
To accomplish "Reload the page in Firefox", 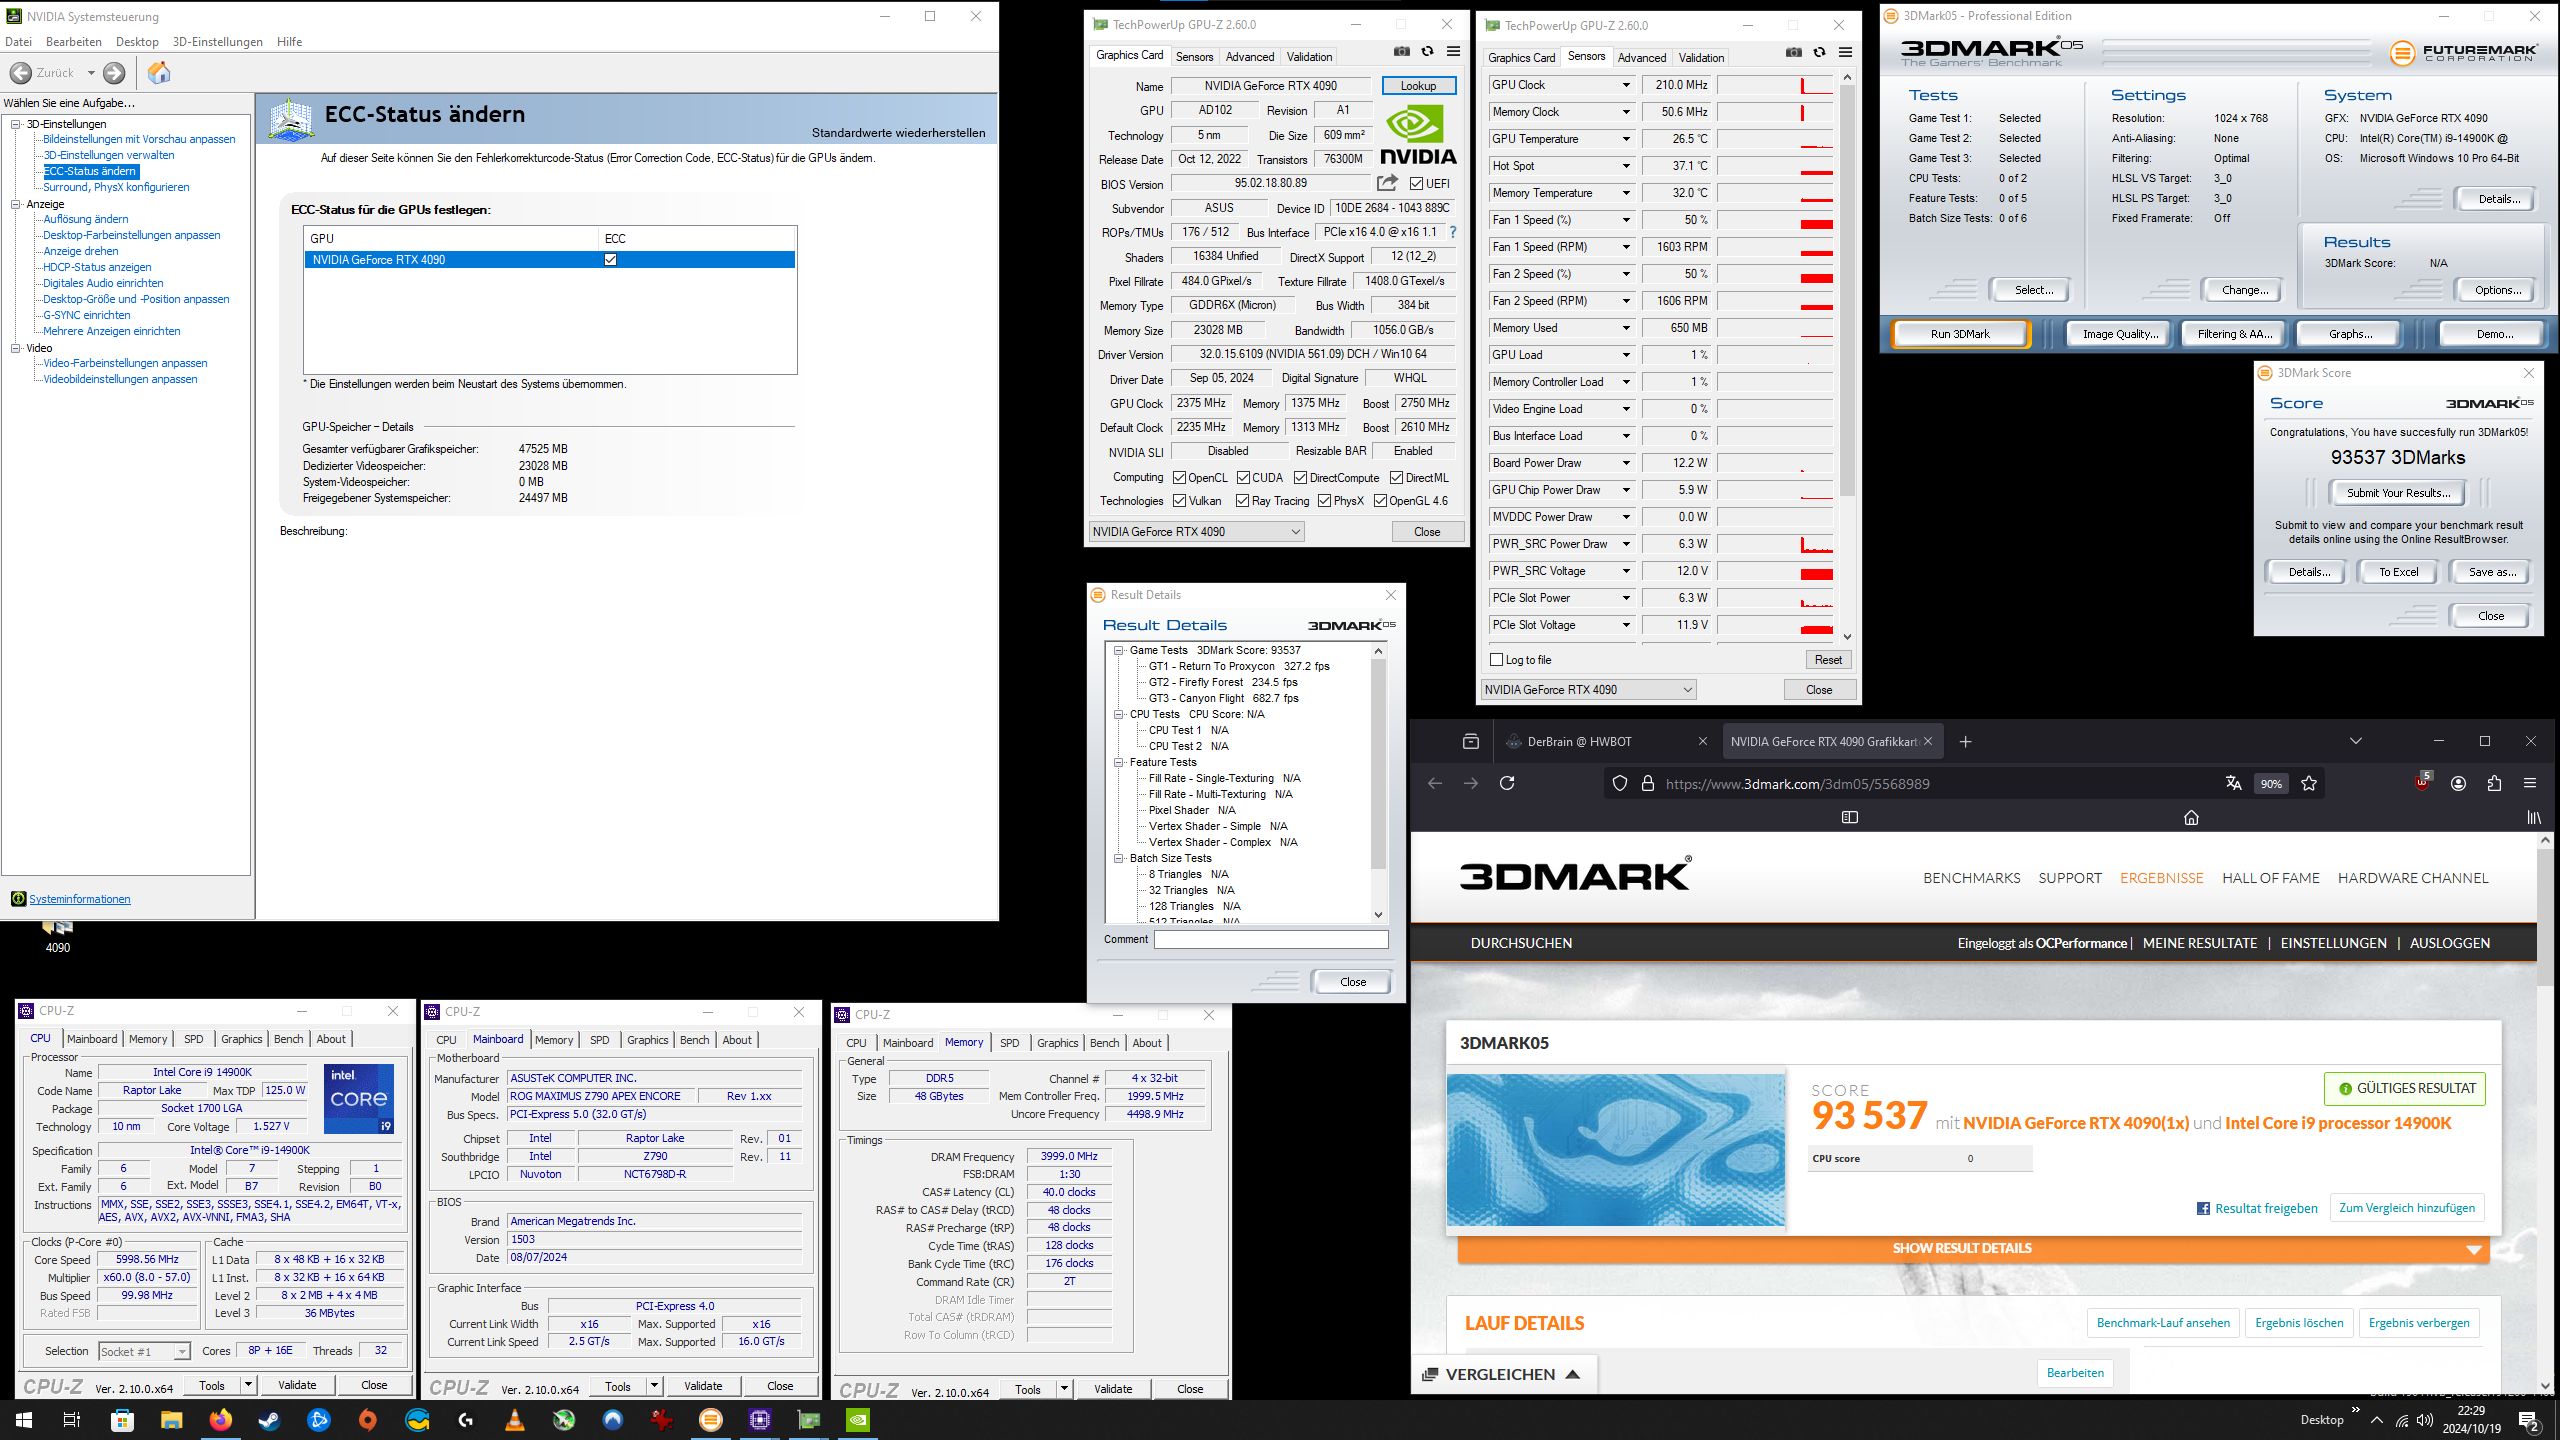I will point(1507,783).
